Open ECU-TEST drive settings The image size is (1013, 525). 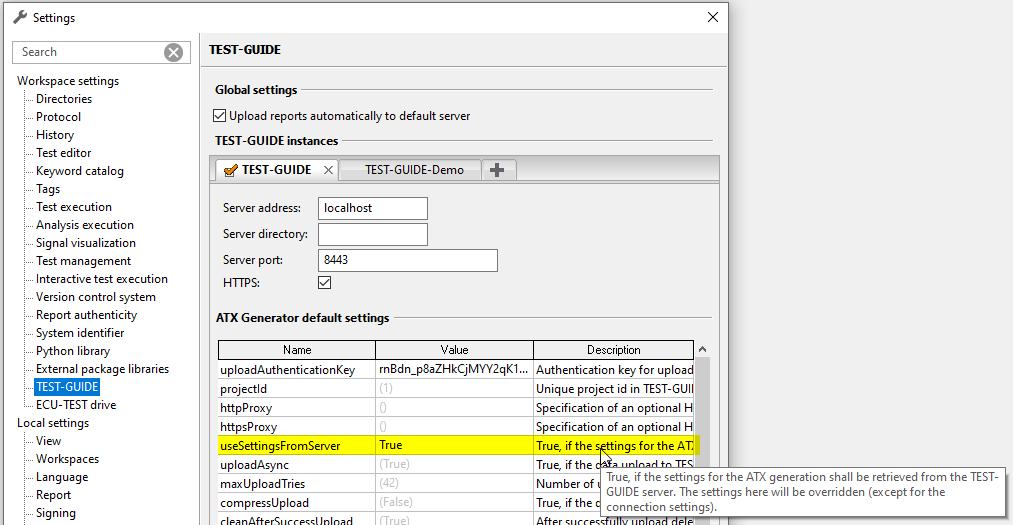[76, 405]
